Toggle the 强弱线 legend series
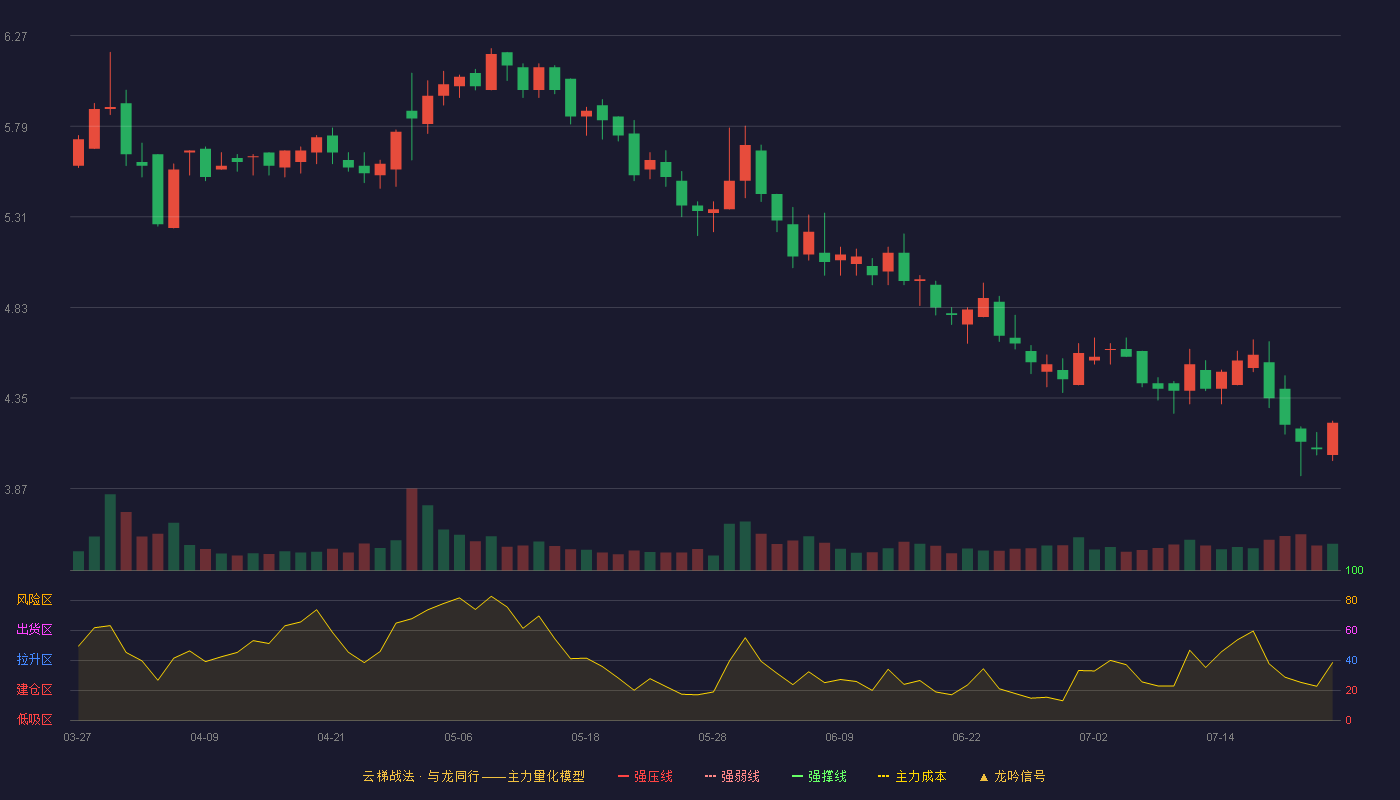 click(x=732, y=776)
